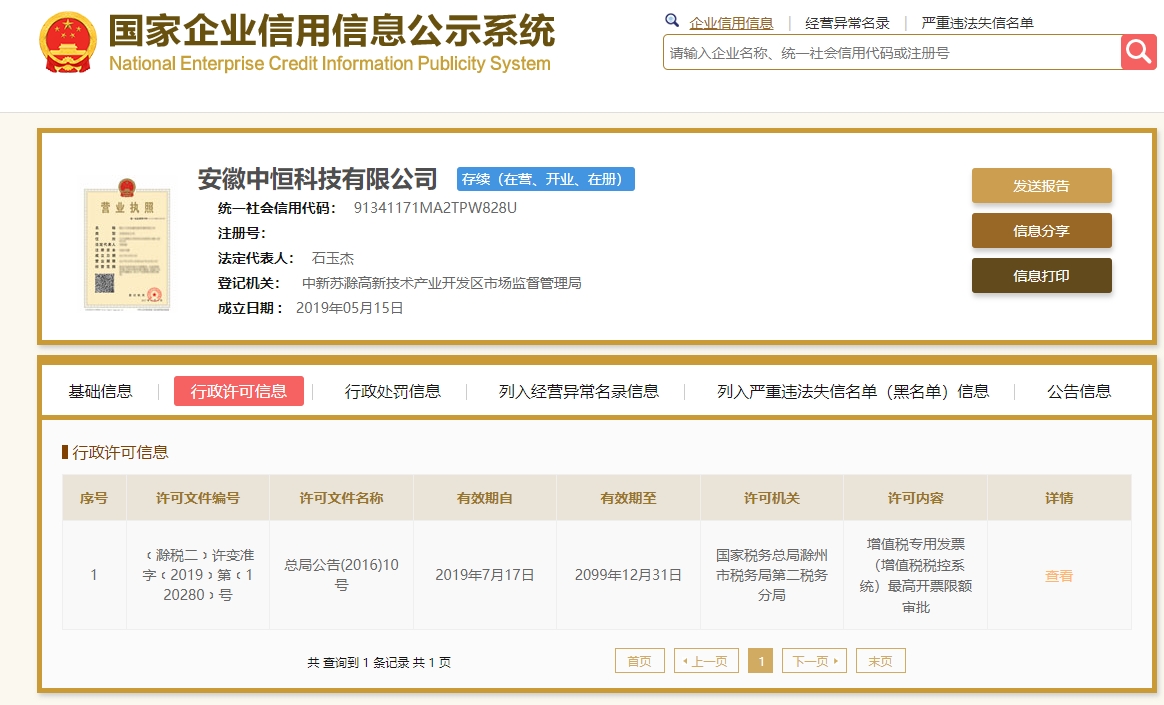
Task: Click the 许可文件编号 column header
Action: pyautogui.click(x=197, y=498)
